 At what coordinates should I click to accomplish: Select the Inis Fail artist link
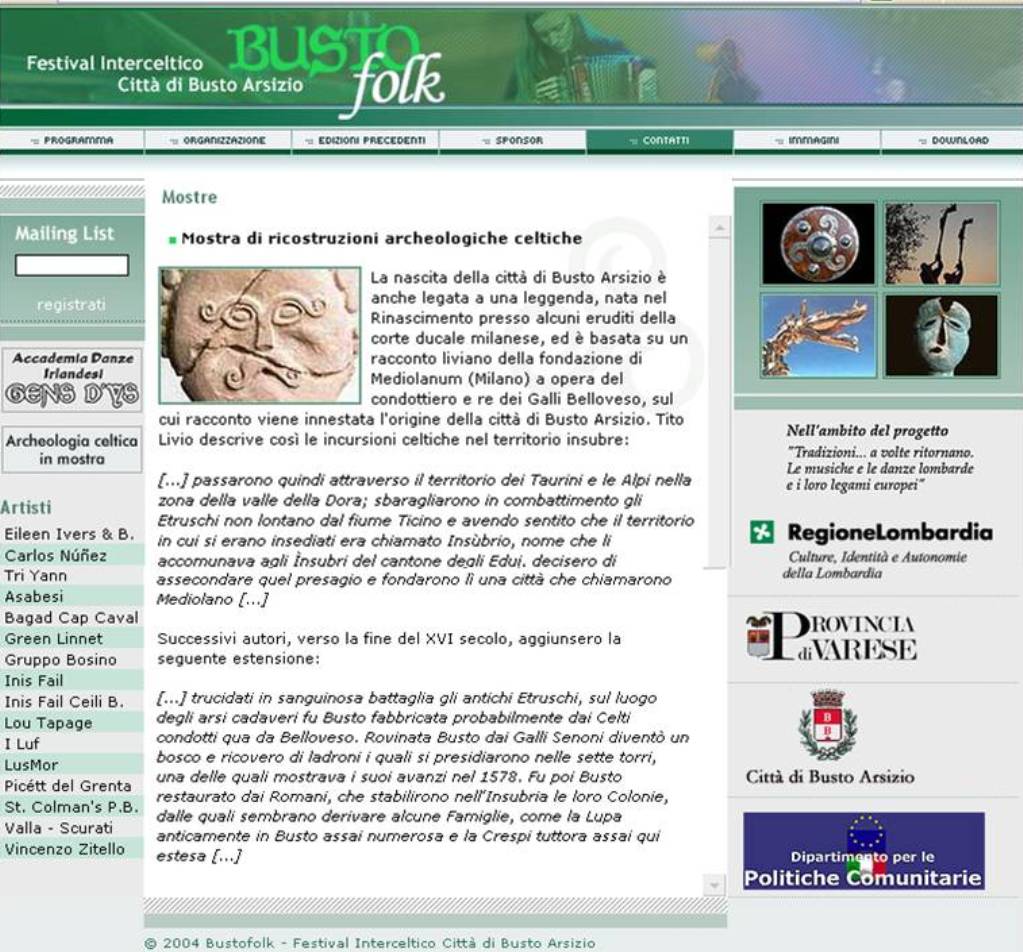point(34,681)
